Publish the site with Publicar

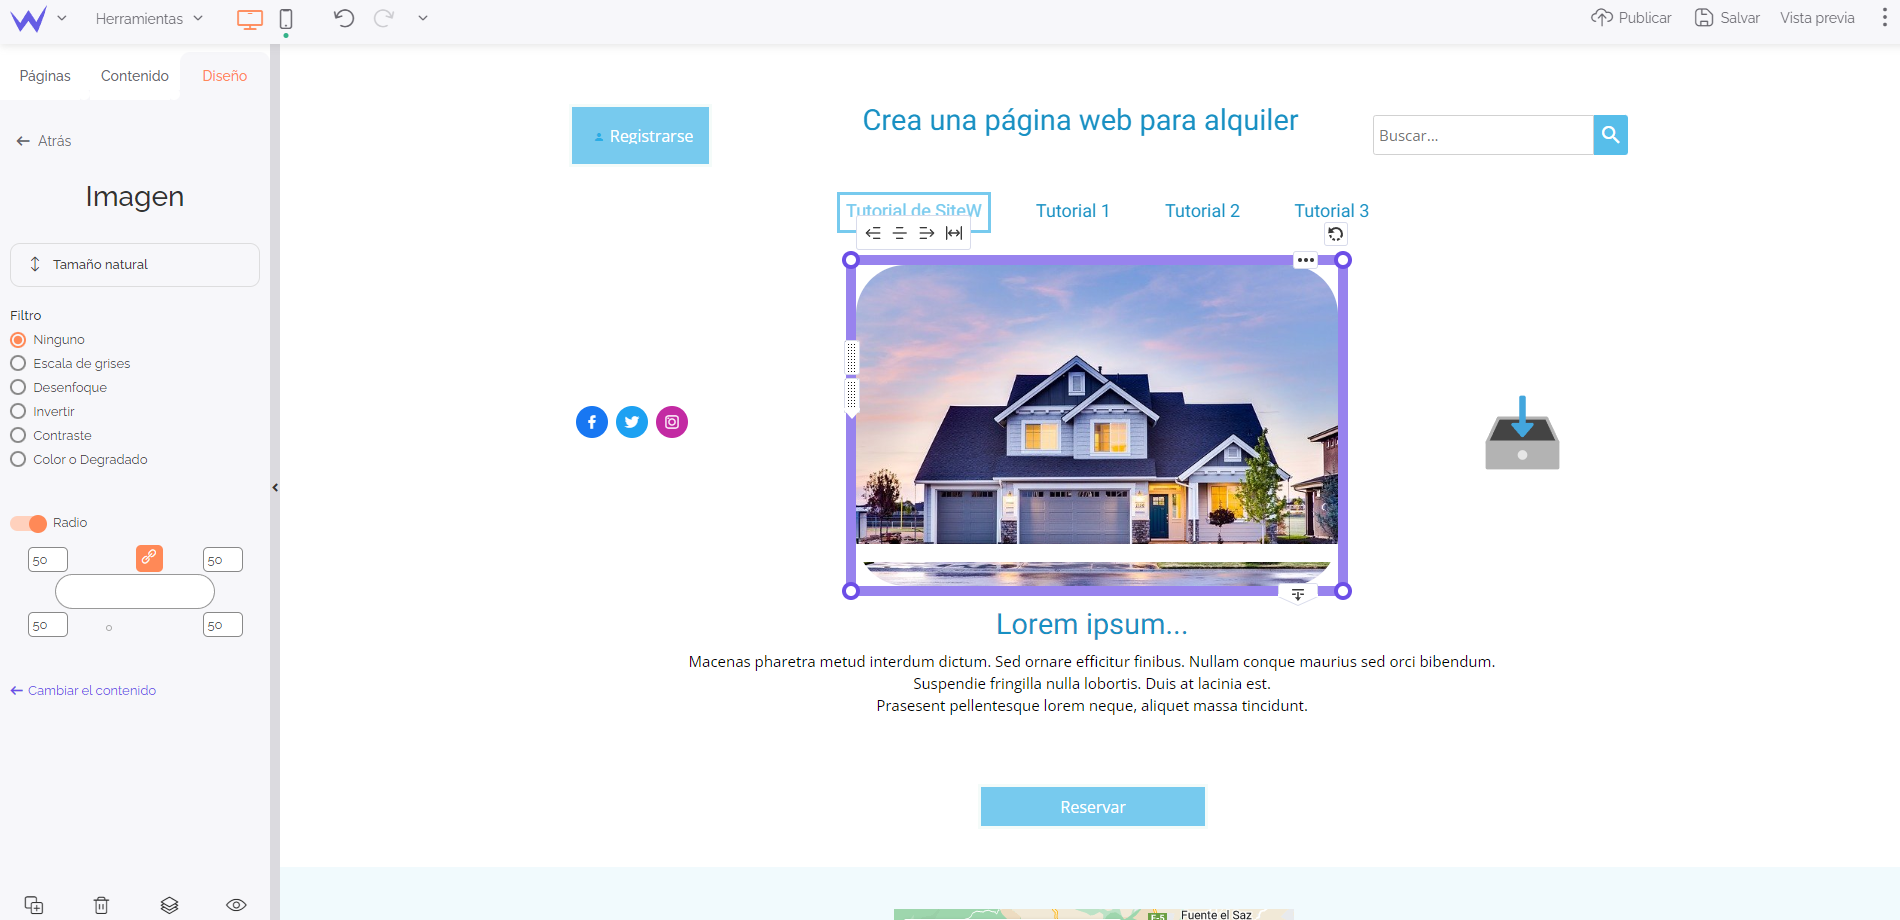click(x=1631, y=18)
